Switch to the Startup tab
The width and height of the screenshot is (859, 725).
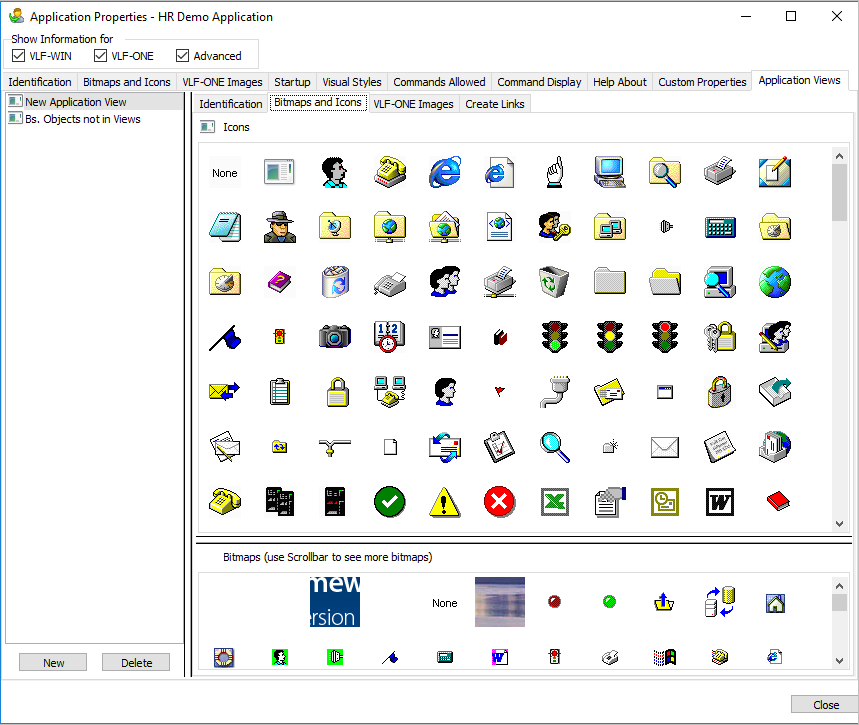292,82
